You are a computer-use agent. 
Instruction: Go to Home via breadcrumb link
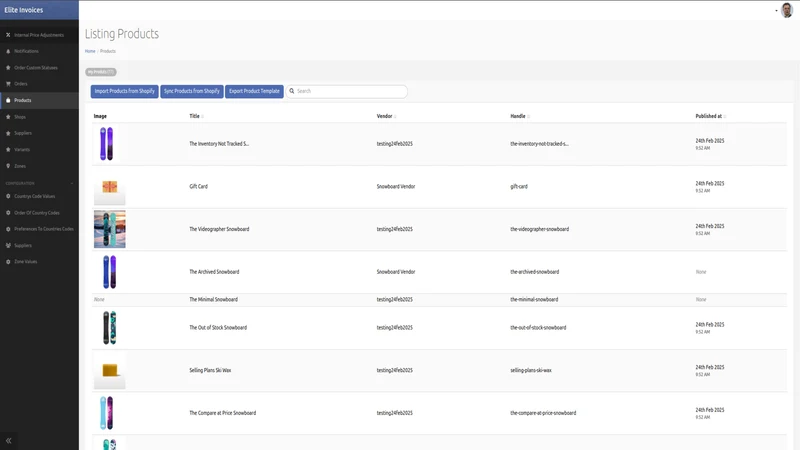[x=90, y=51]
